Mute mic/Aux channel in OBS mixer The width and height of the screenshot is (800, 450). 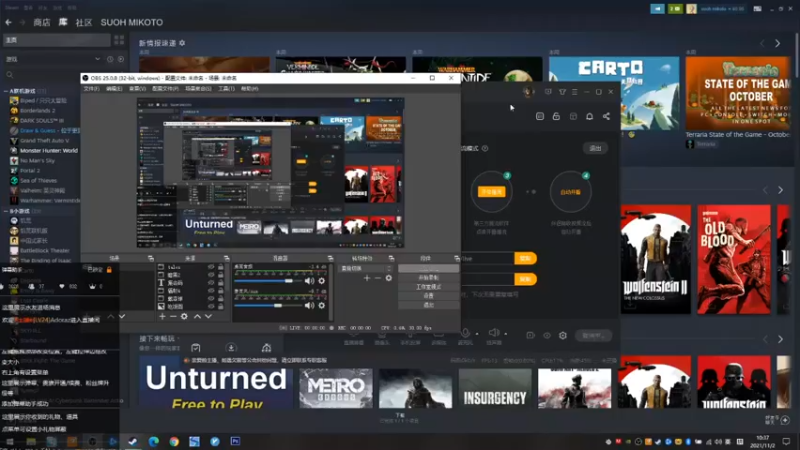(x=309, y=305)
